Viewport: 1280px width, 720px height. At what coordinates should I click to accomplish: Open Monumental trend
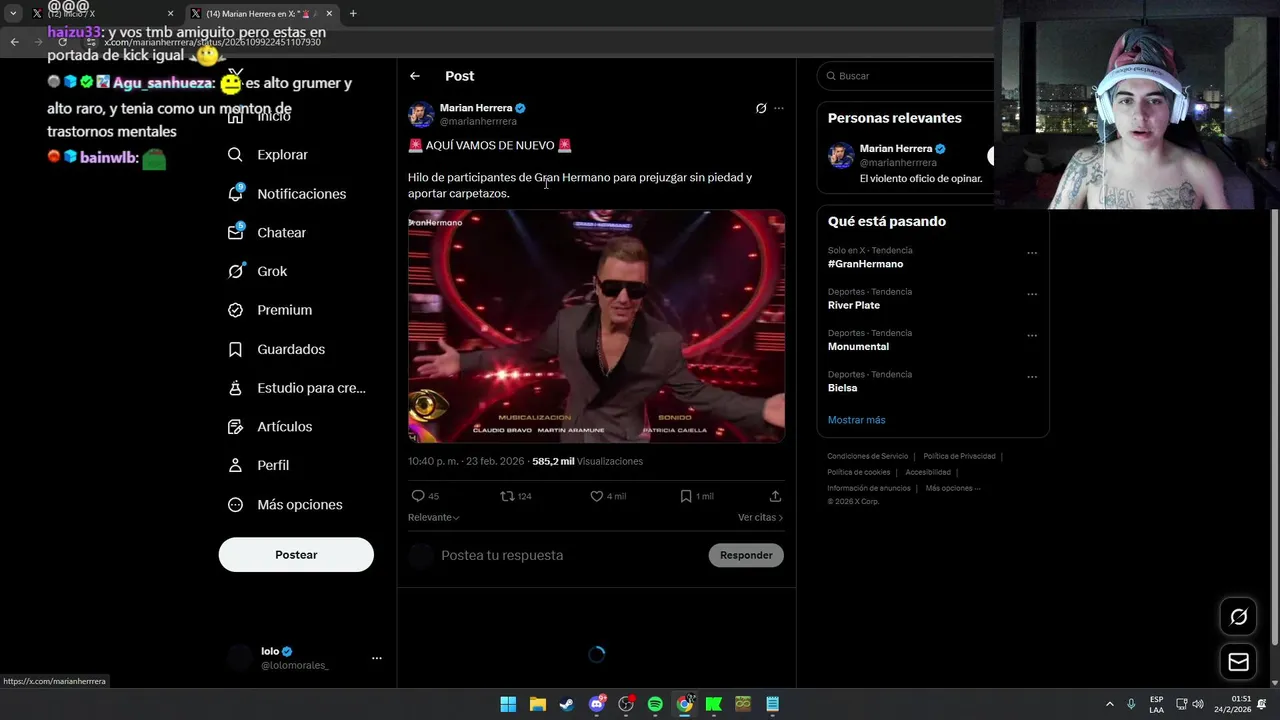click(858, 347)
